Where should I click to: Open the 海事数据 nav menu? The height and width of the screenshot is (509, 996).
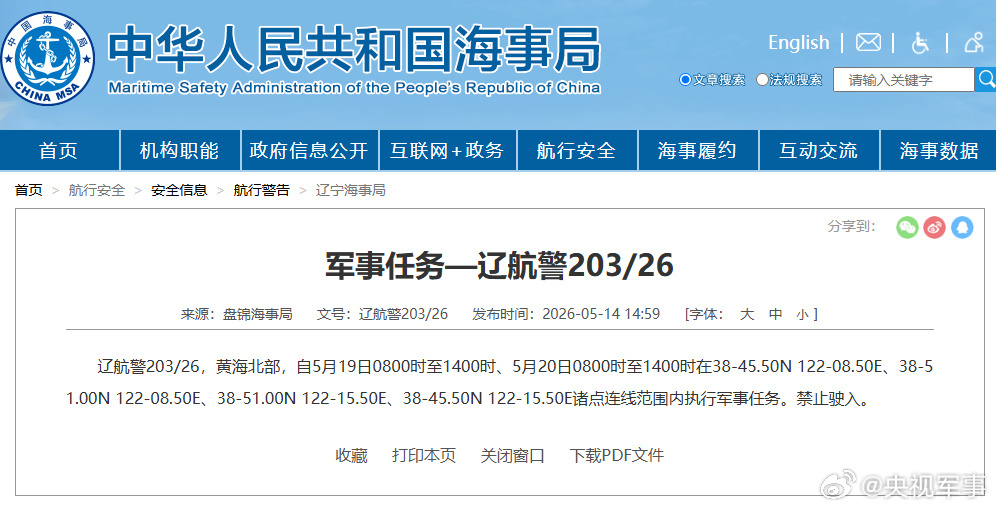(x=939, y=151)
